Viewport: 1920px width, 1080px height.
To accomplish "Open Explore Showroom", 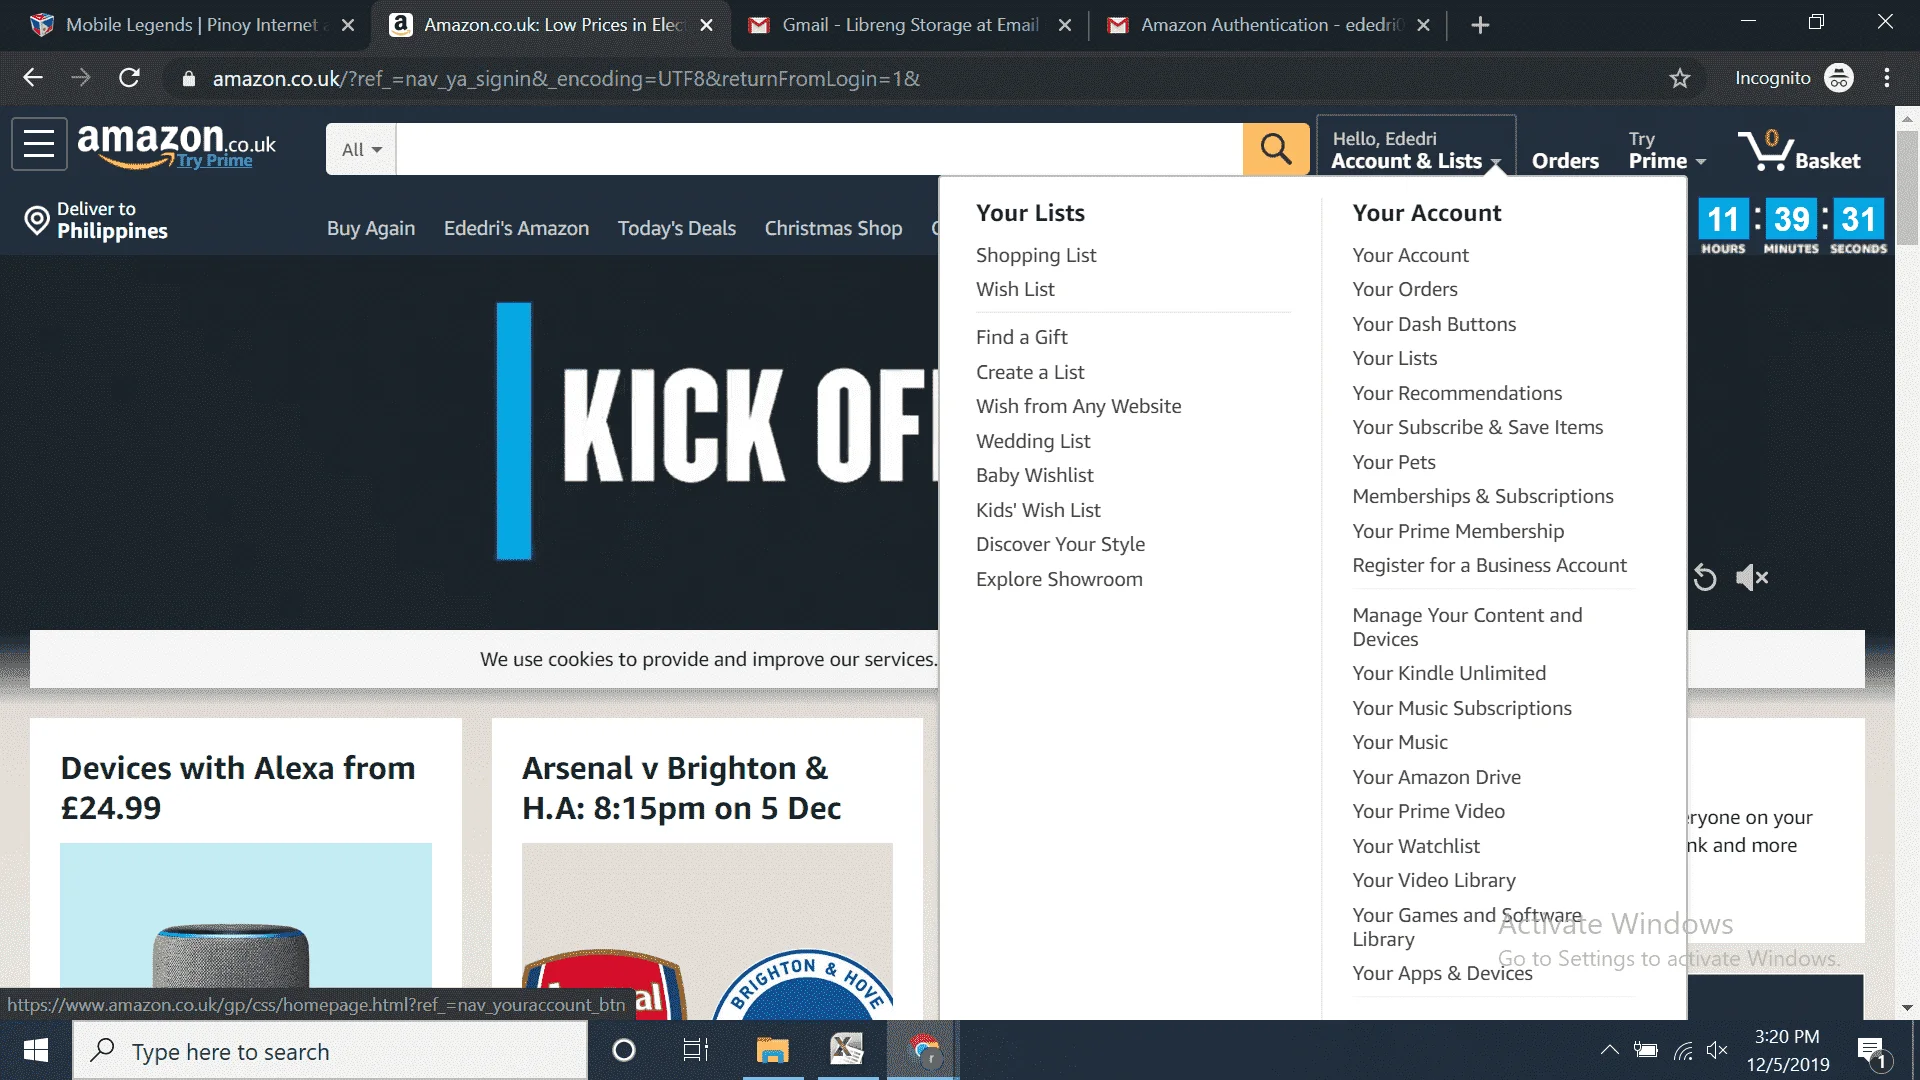I will pos(1059,579).
